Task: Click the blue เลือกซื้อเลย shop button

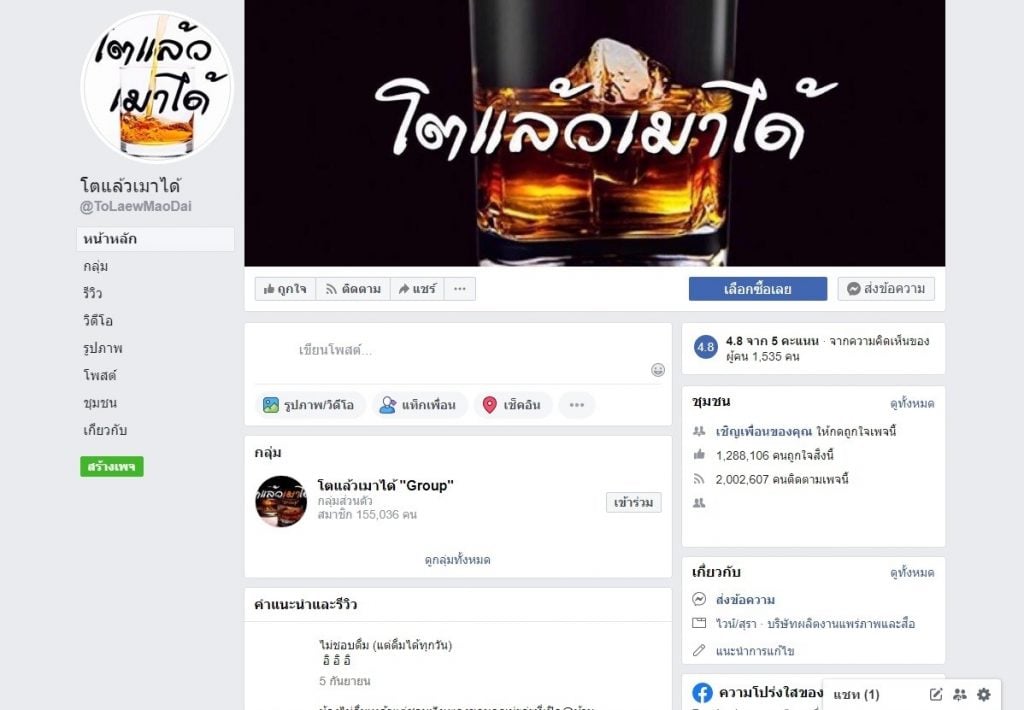Action: 758,289
